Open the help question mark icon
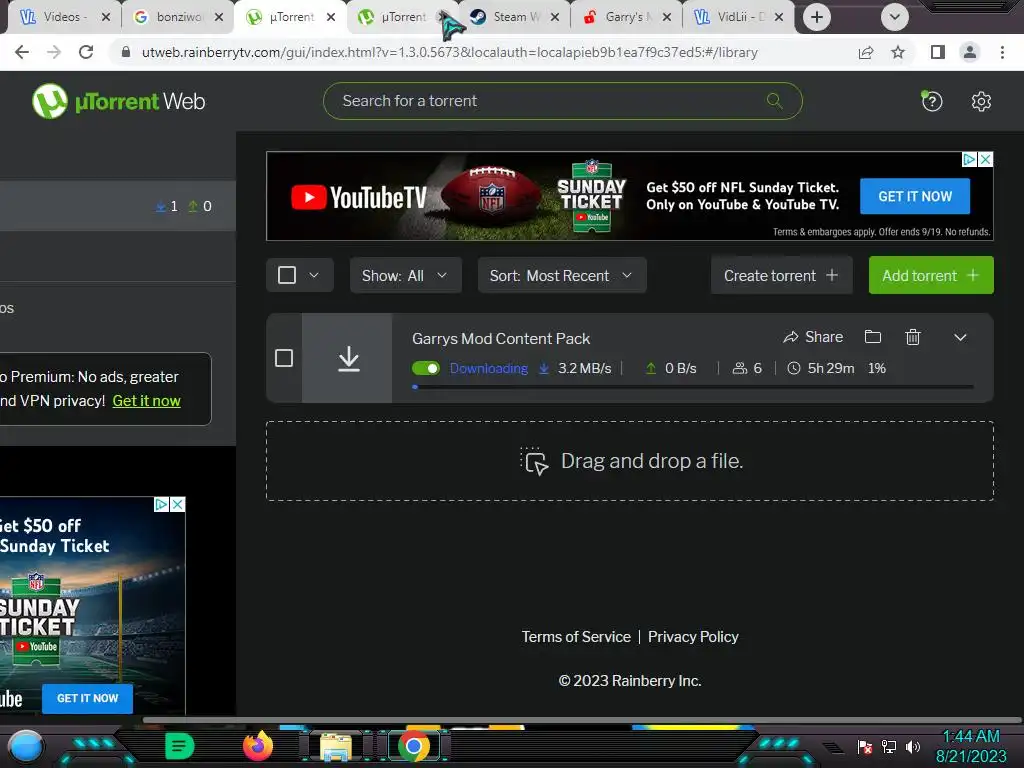Image resolution: width=1024 pixels, height=768 pixels. click(931, 101)
